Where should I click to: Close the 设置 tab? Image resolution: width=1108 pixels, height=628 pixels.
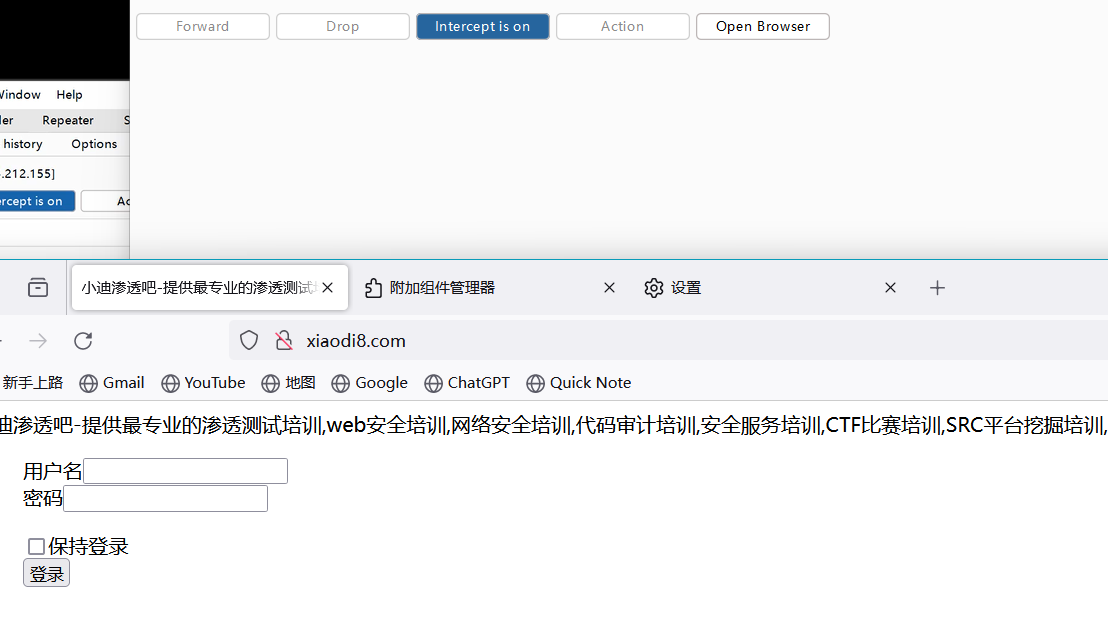(890, 288)
